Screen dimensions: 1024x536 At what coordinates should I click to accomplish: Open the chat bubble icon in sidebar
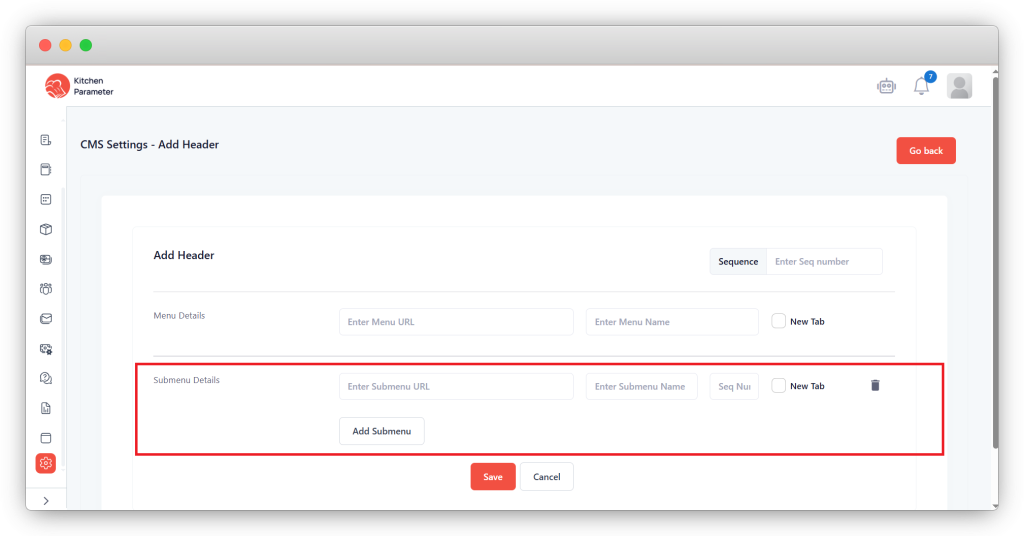click(45, 378)
